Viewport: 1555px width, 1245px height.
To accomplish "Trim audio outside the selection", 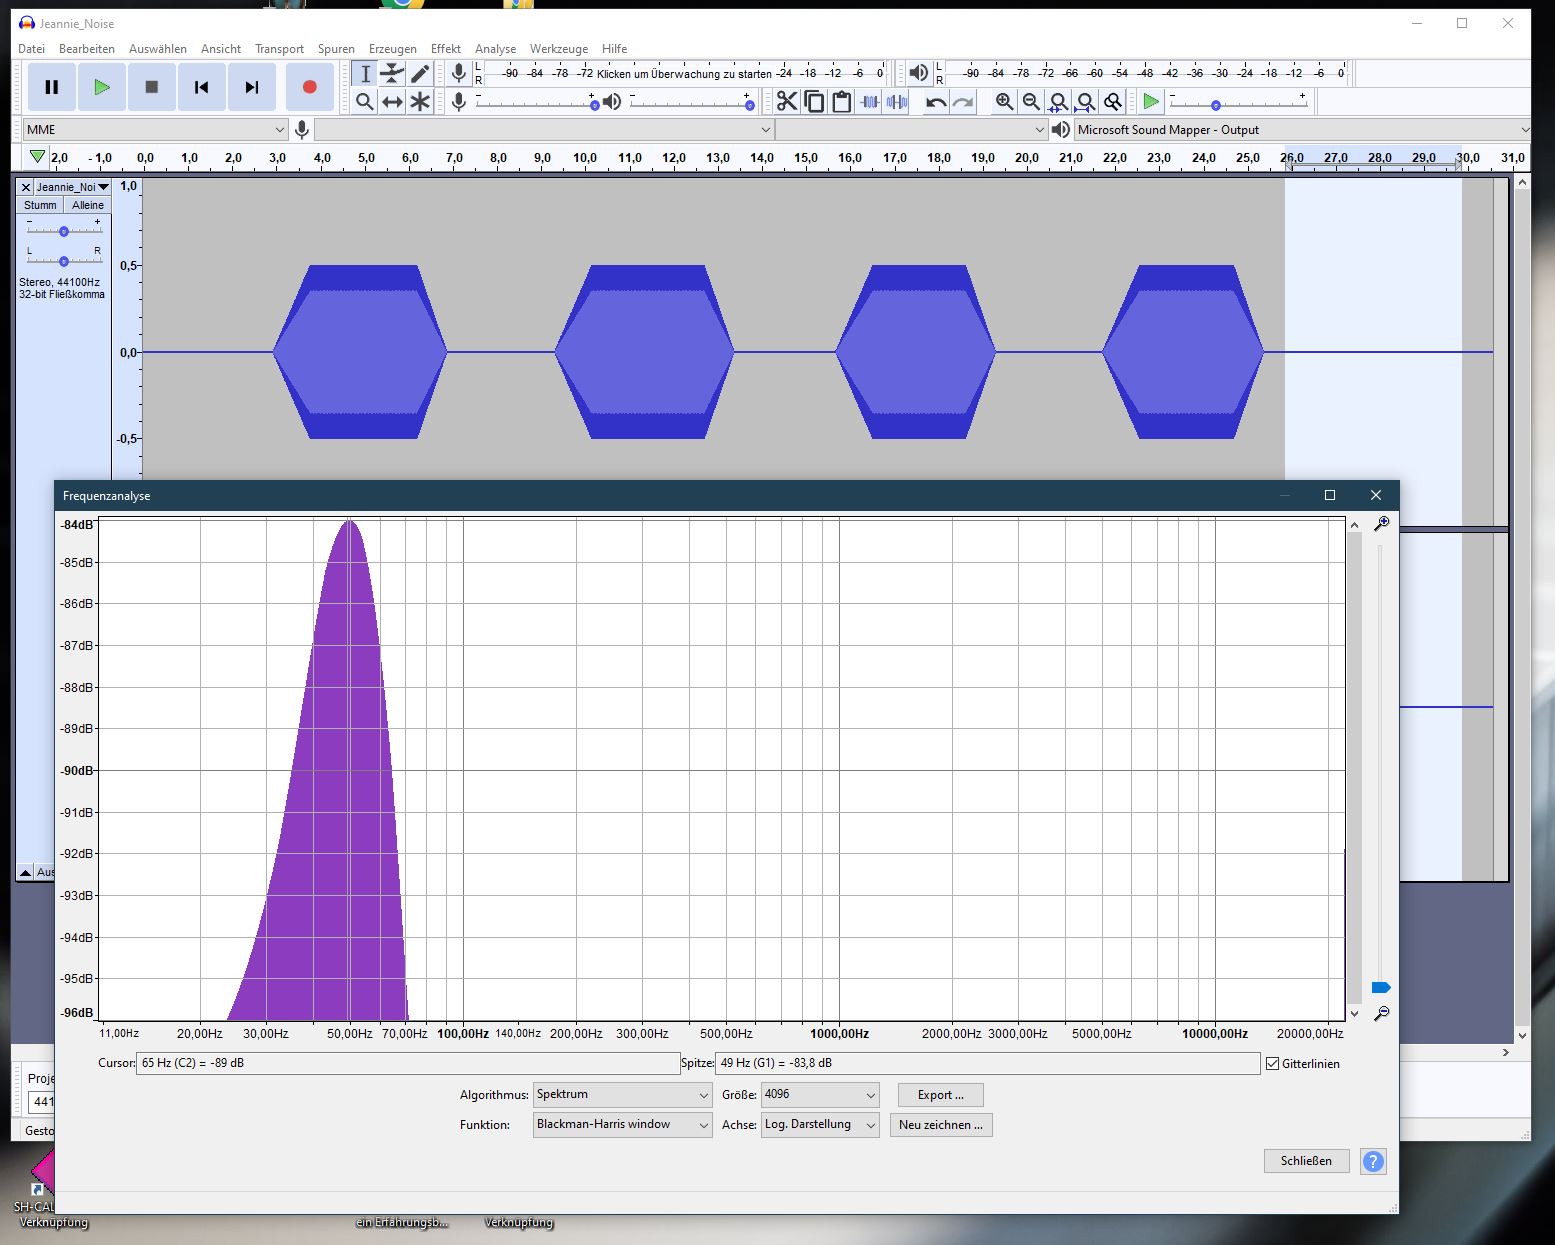I will [869, 101].
